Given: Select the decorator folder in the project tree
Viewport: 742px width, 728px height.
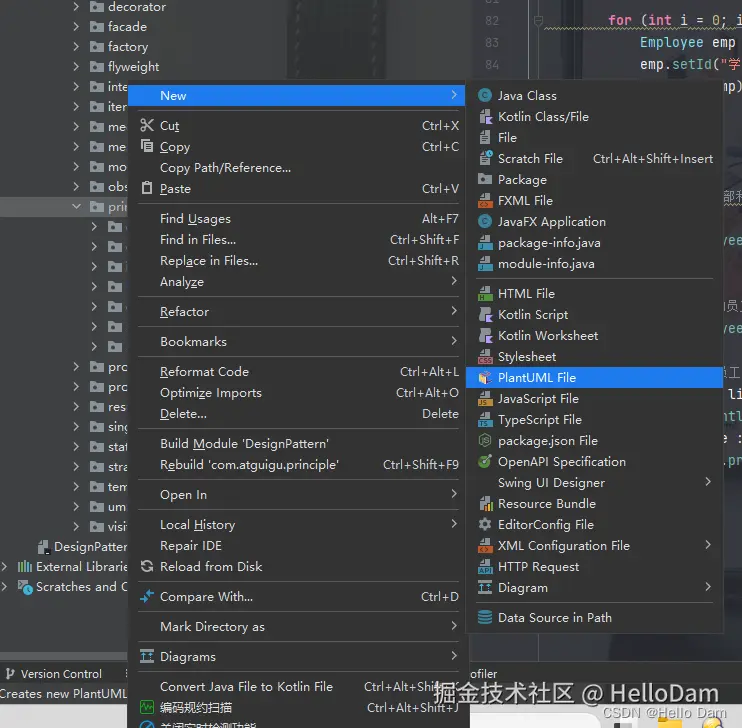Looking at the screenshot, I should (137, 7).
